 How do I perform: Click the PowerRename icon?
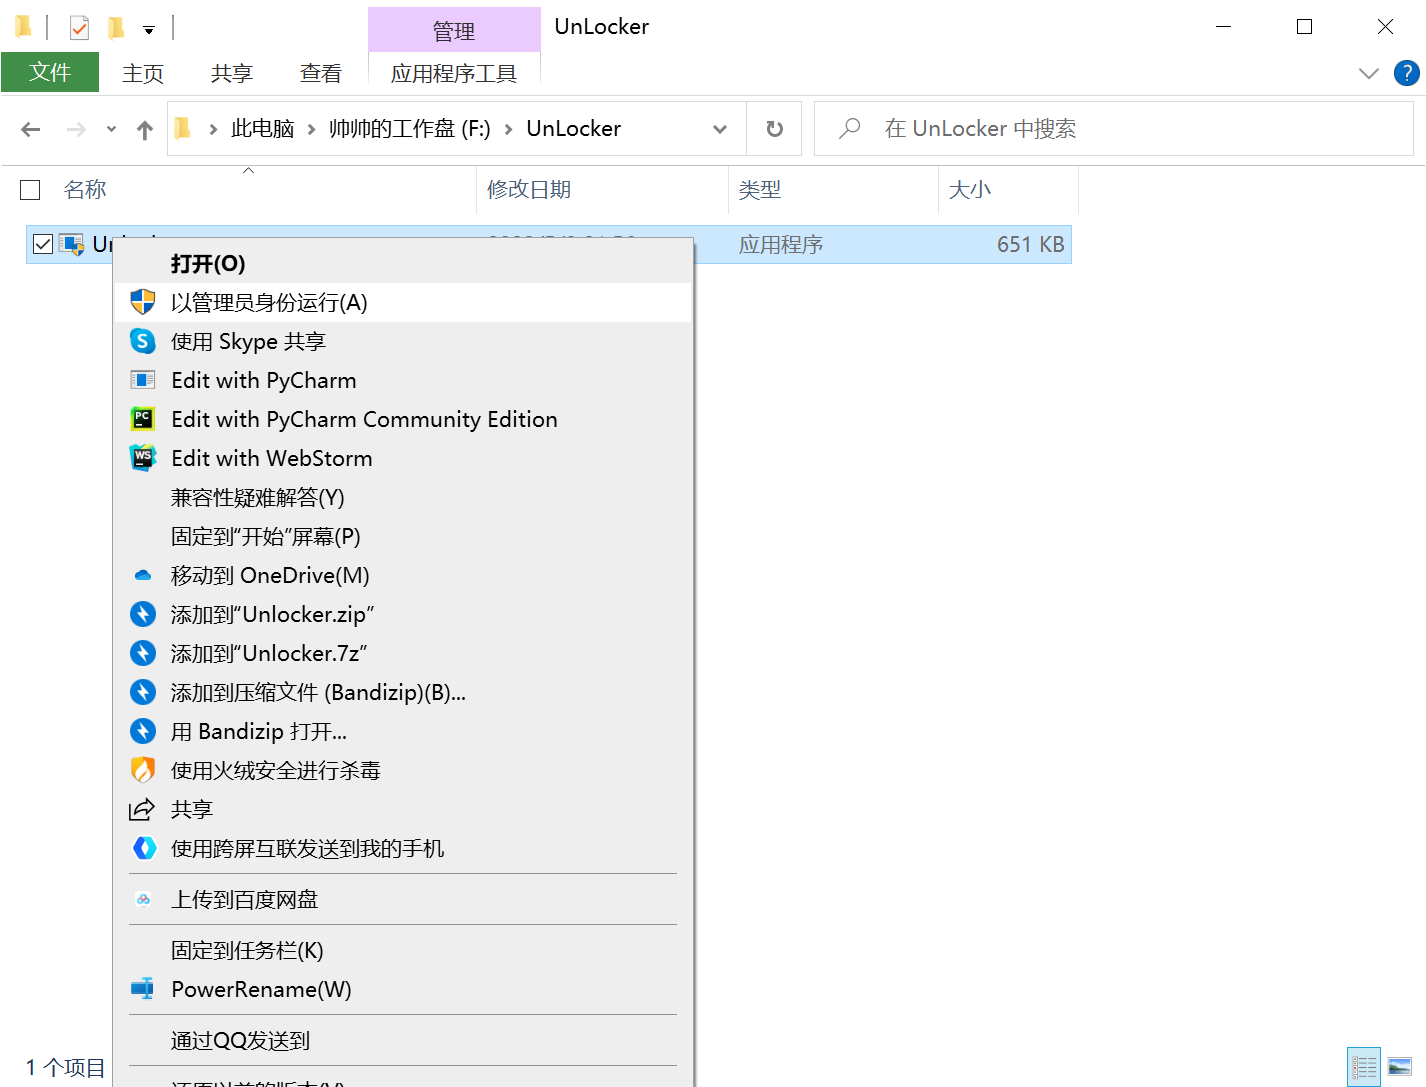pyautogui.click(x=143, y=989)
